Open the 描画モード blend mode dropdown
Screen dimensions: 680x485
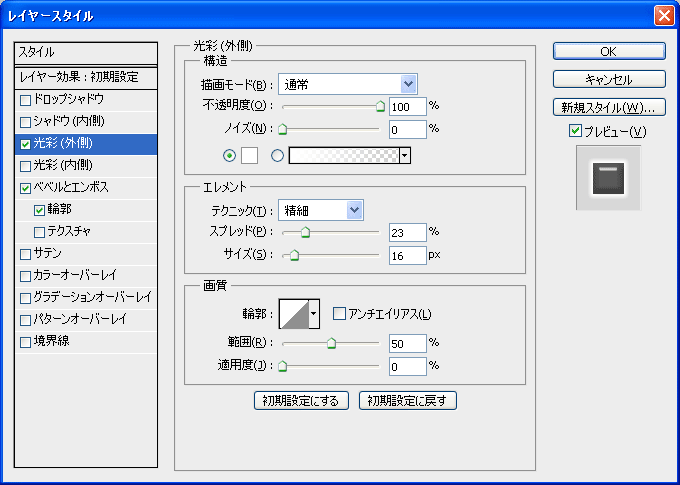point(347,84)
